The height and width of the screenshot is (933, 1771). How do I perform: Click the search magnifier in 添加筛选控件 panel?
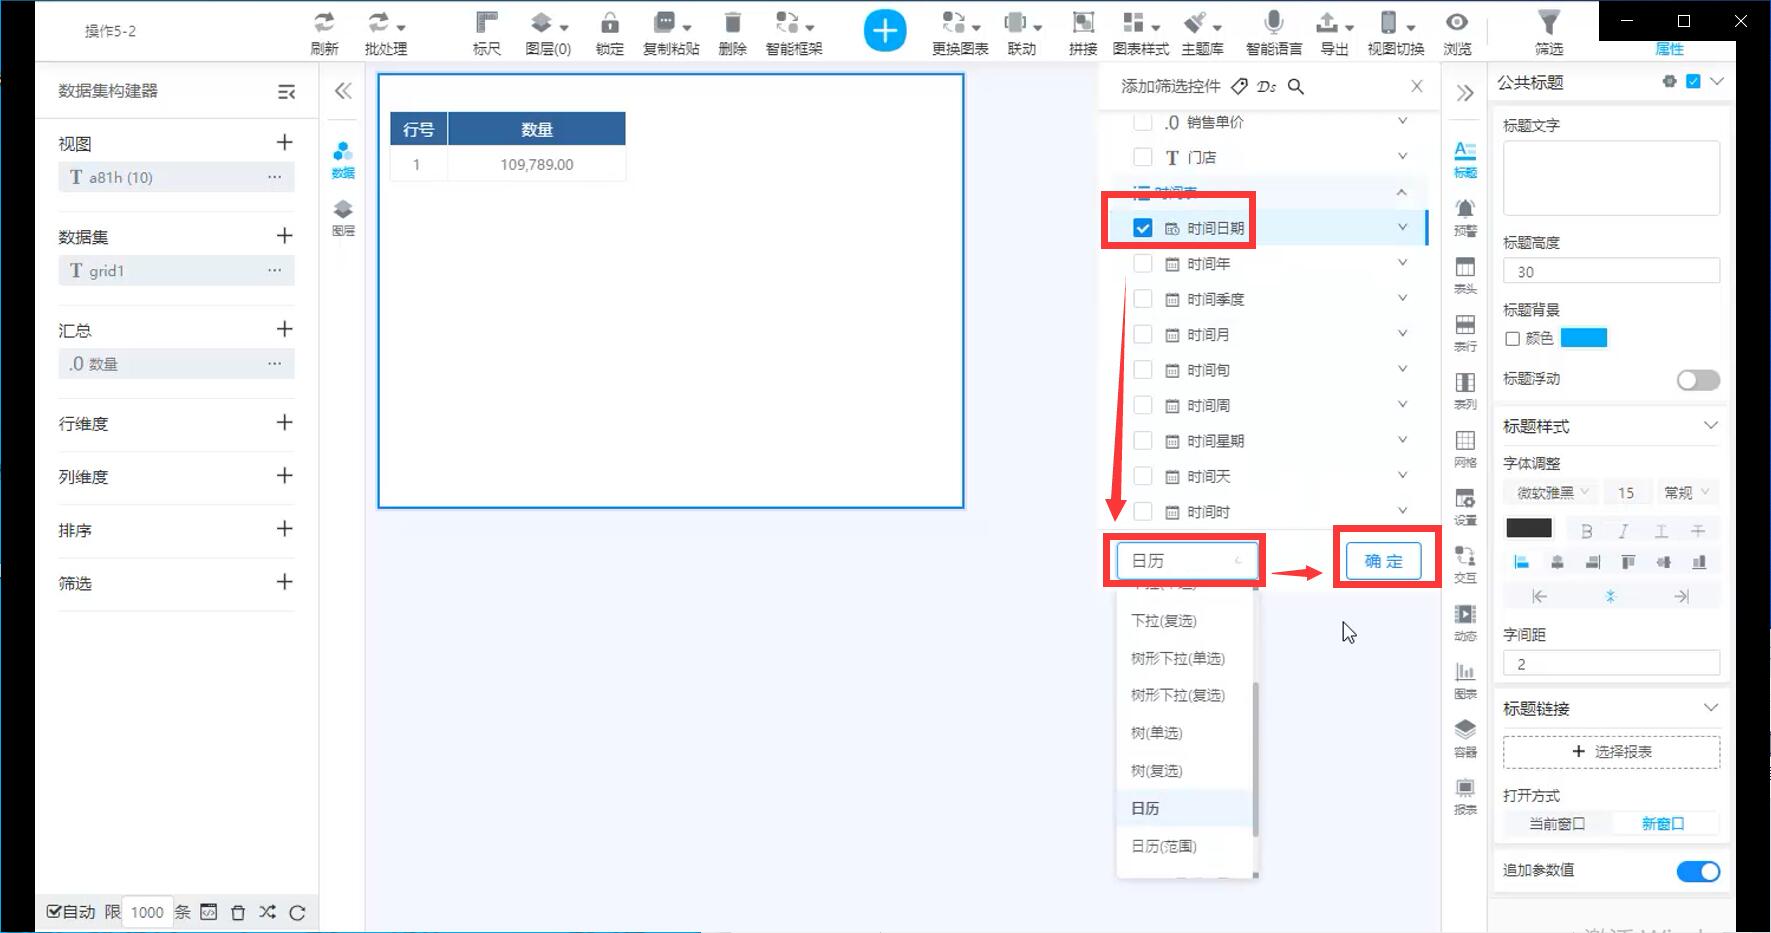[x=1296, y=87]
